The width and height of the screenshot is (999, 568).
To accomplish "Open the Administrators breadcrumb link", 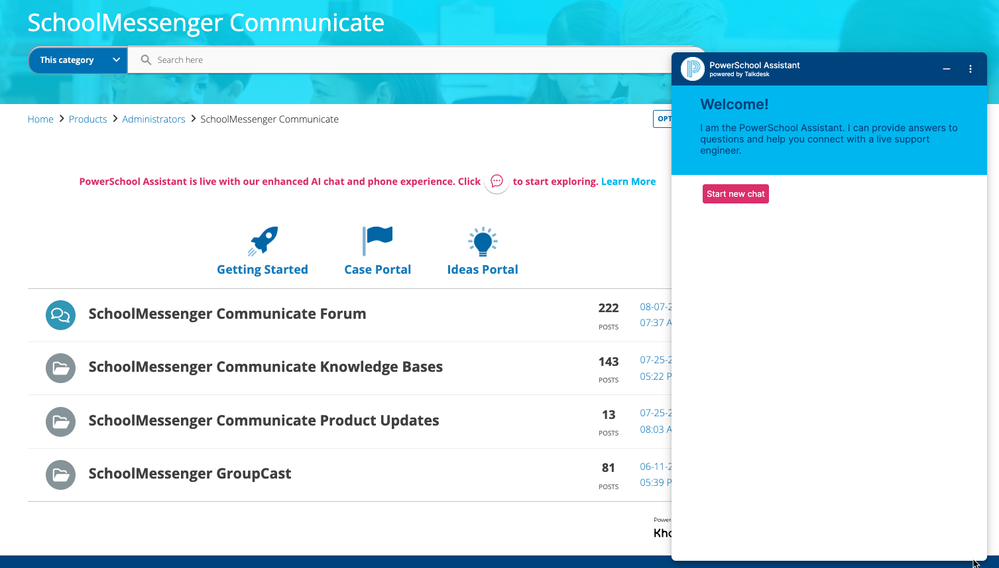I will 153,119.
